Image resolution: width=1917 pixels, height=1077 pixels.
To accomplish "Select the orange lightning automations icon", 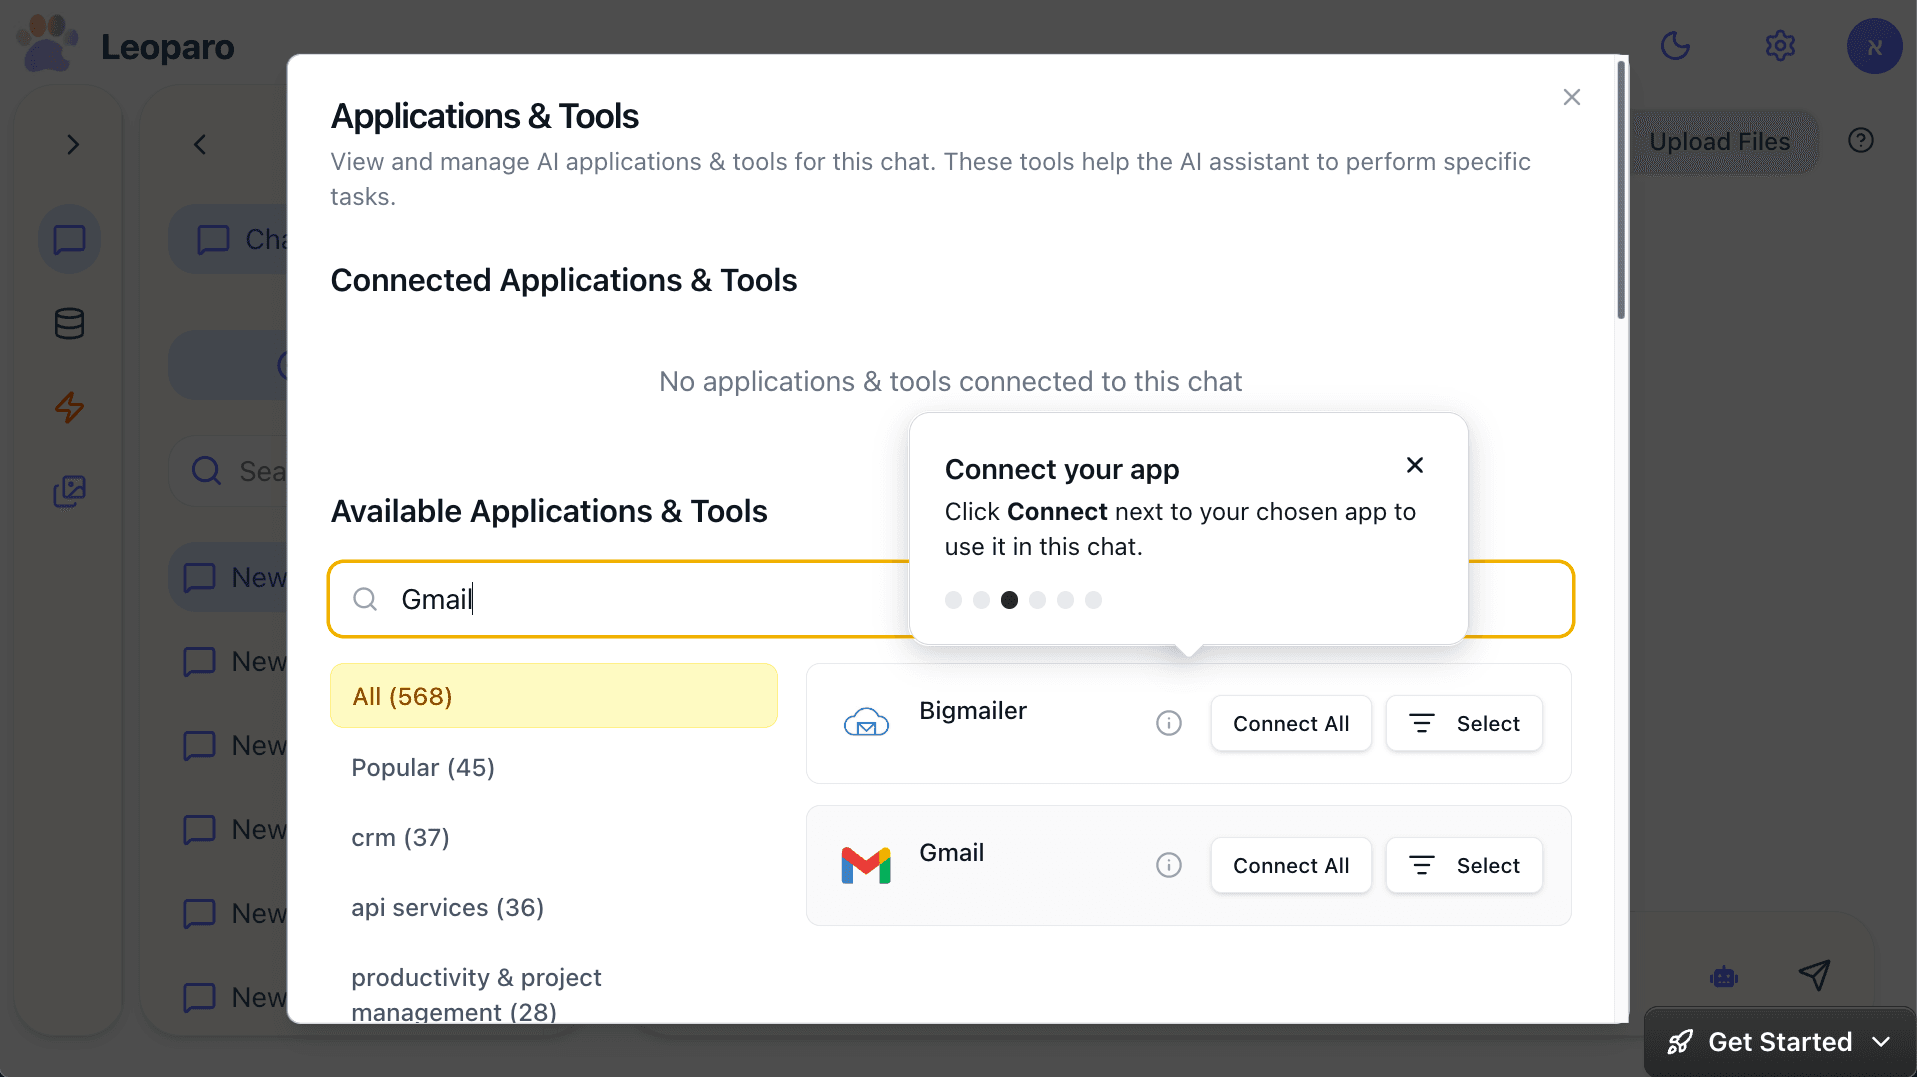I will click(x=68, y=408).
